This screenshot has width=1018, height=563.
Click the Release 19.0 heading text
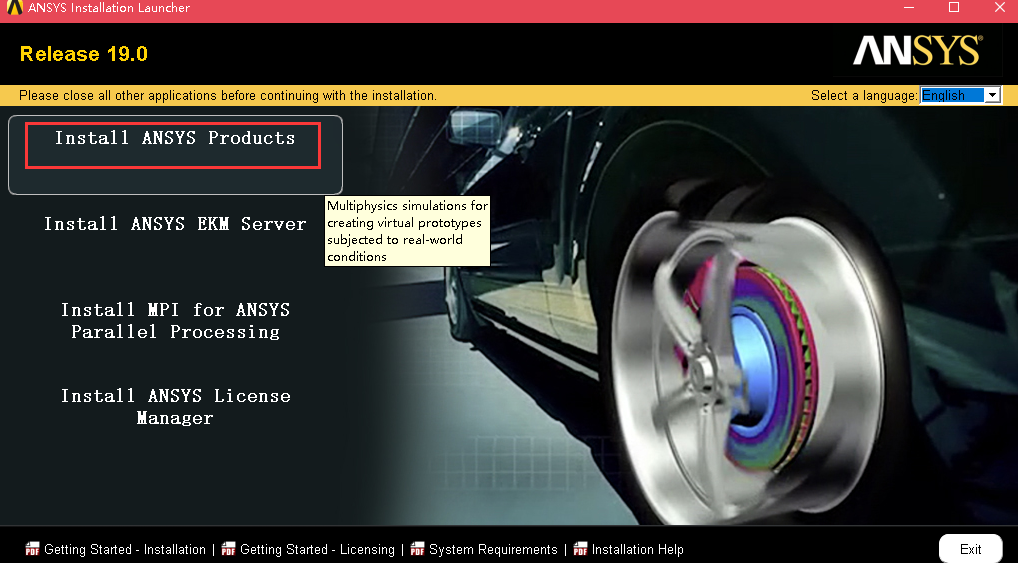pos(84,54)
